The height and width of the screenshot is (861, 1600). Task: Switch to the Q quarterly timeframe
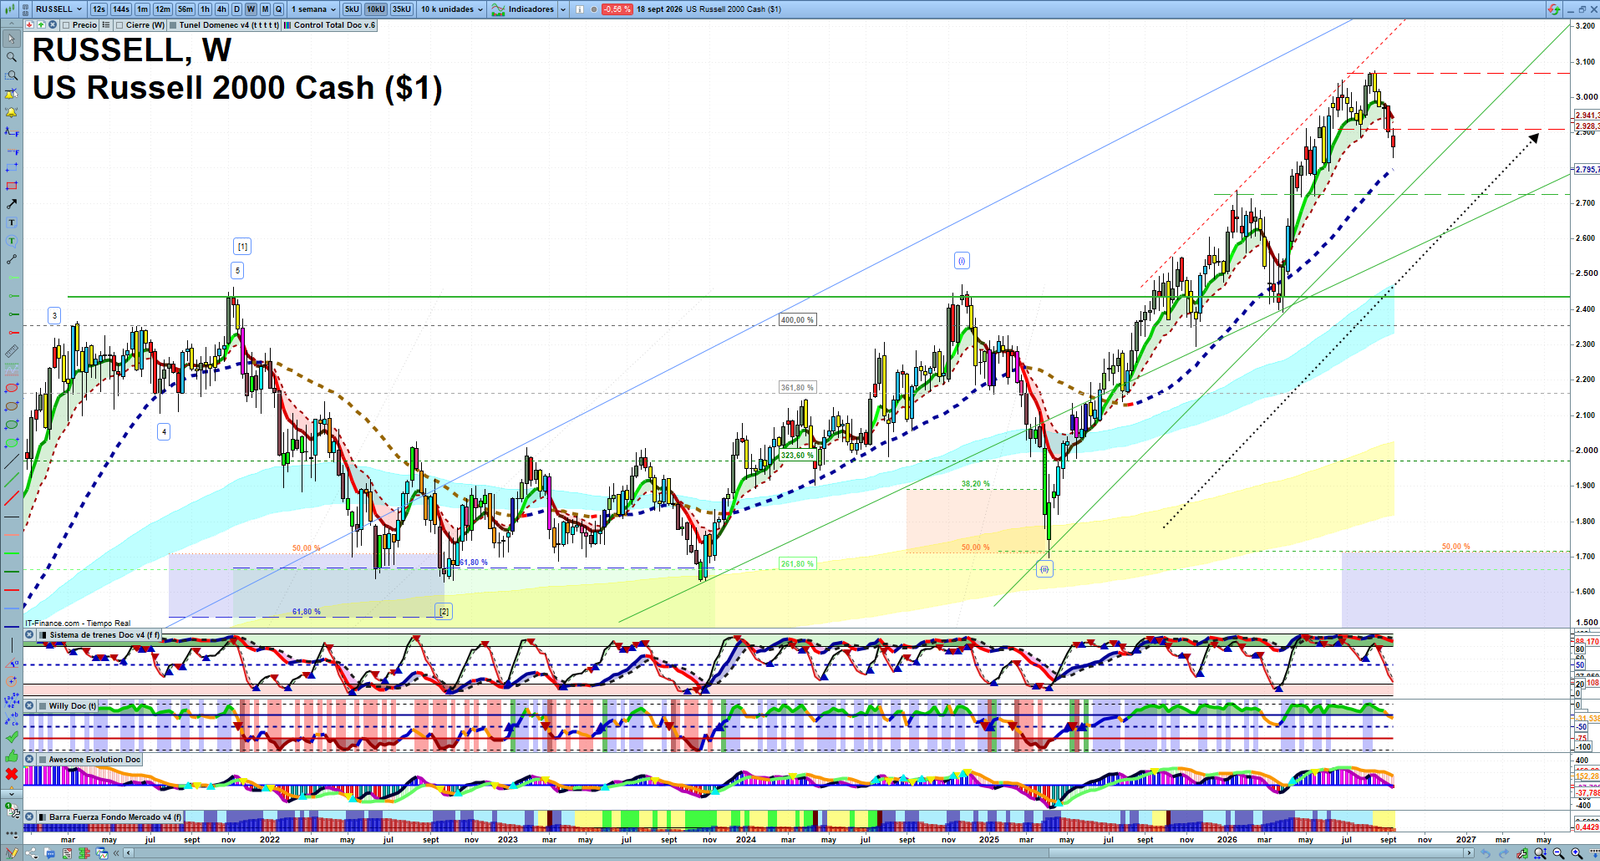click(x=279, y=9)
